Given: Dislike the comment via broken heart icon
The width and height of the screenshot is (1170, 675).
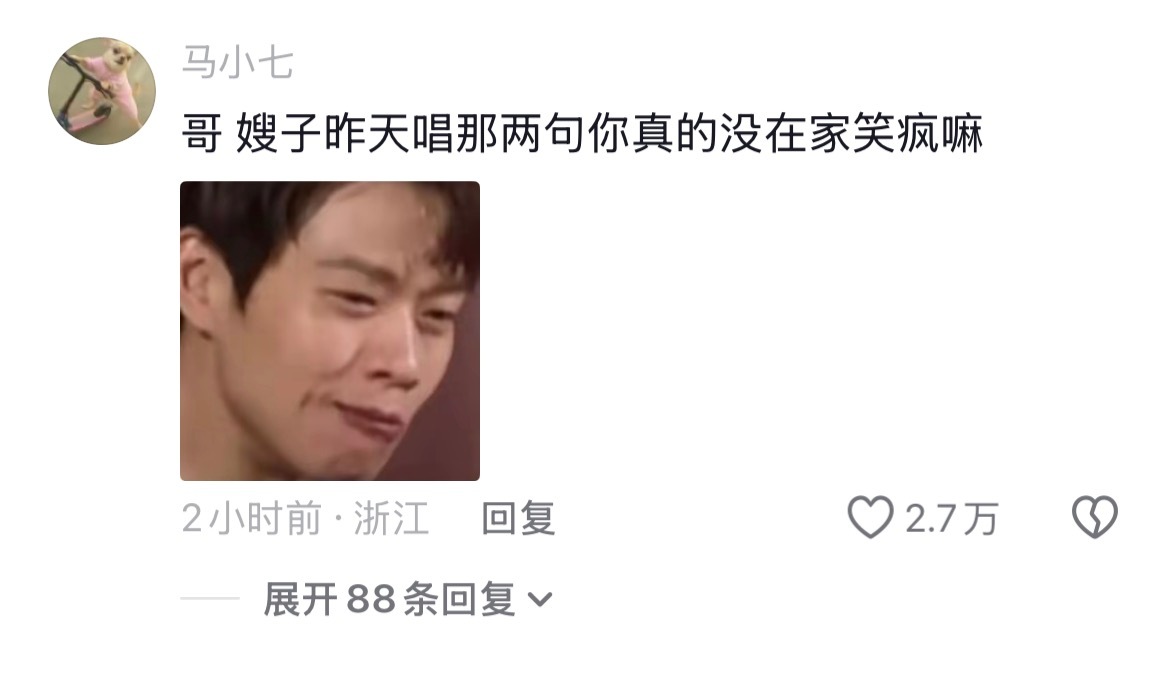Looking at the screenshot, I should pos(1095,517).
